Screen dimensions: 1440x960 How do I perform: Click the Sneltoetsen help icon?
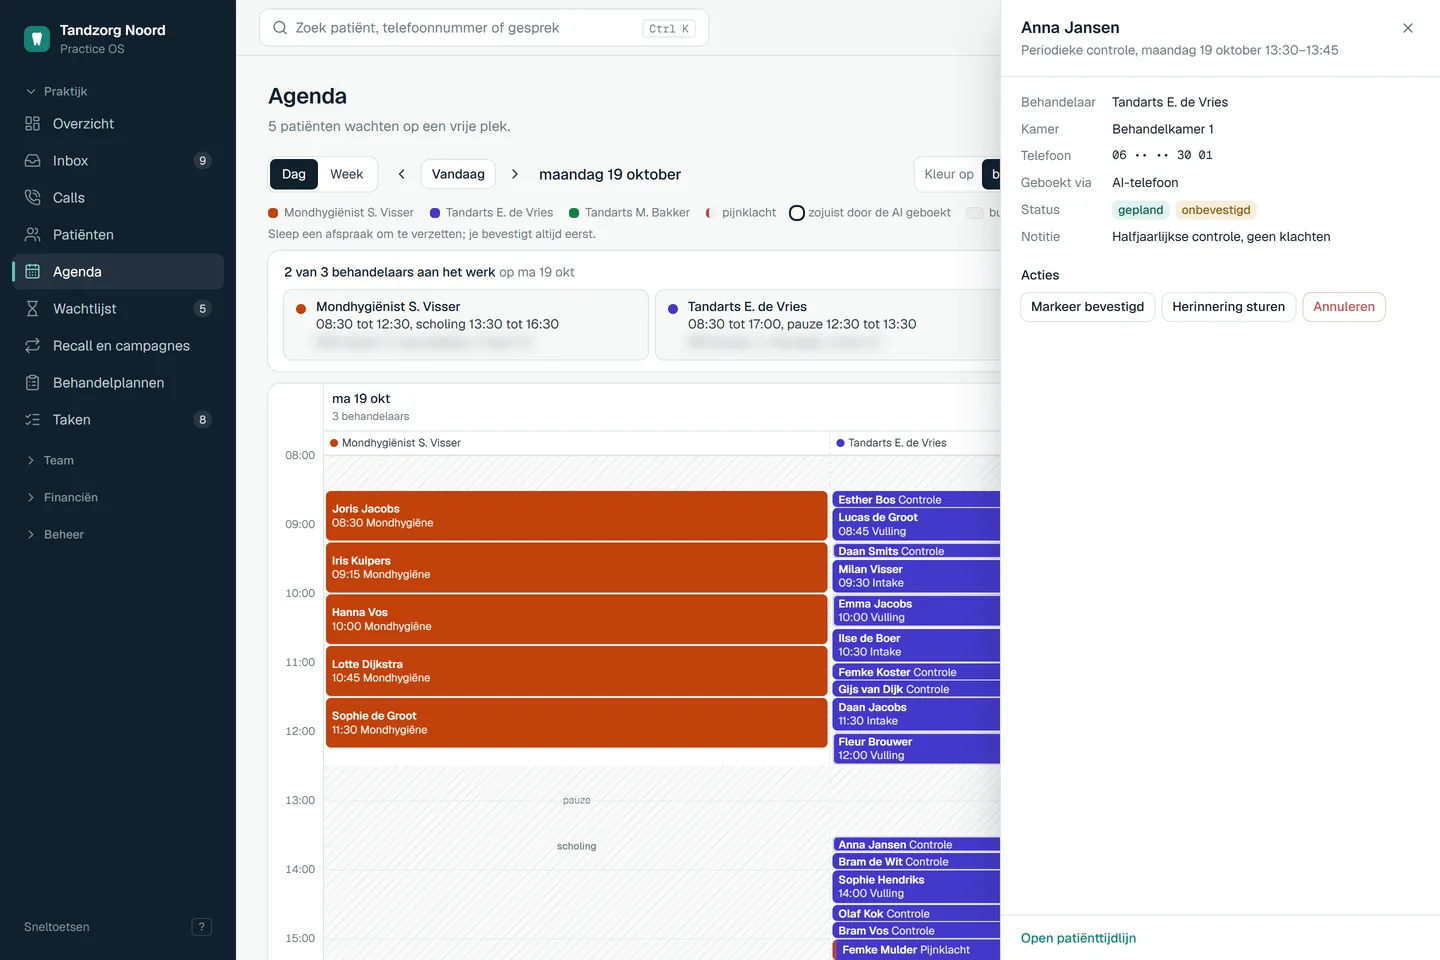201,927
